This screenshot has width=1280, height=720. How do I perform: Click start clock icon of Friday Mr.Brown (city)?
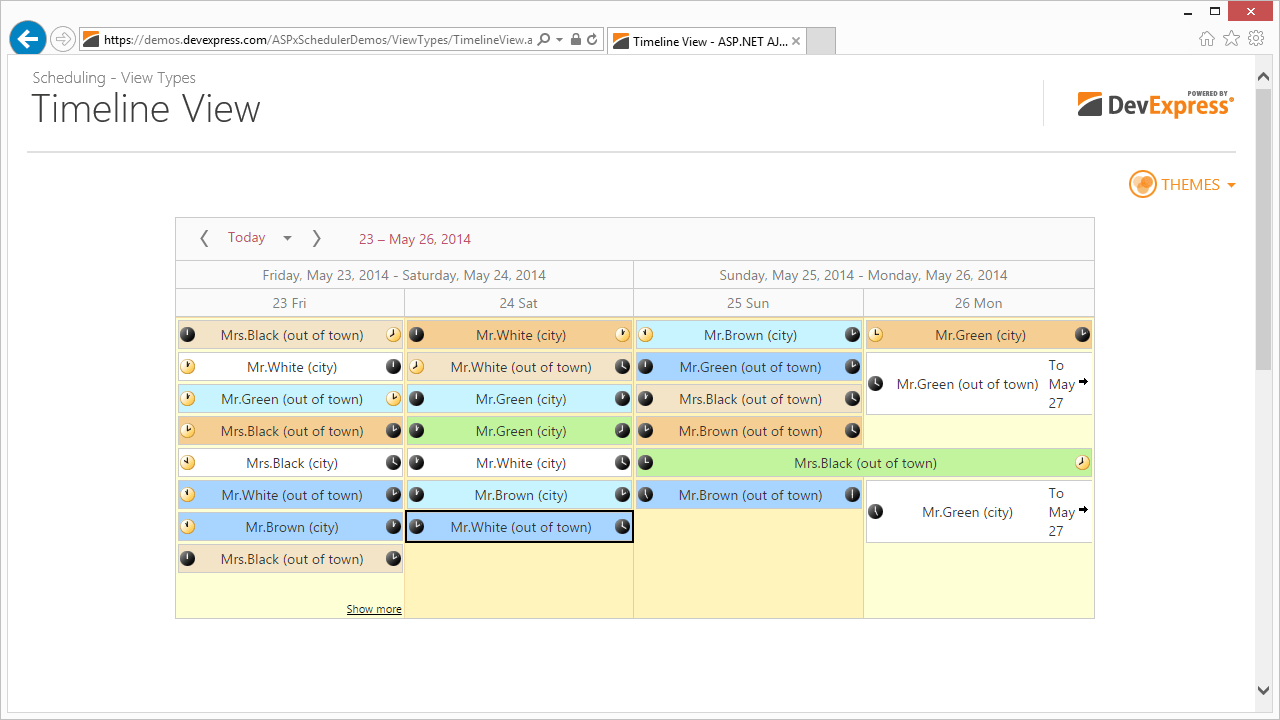[x=187, y=527]
